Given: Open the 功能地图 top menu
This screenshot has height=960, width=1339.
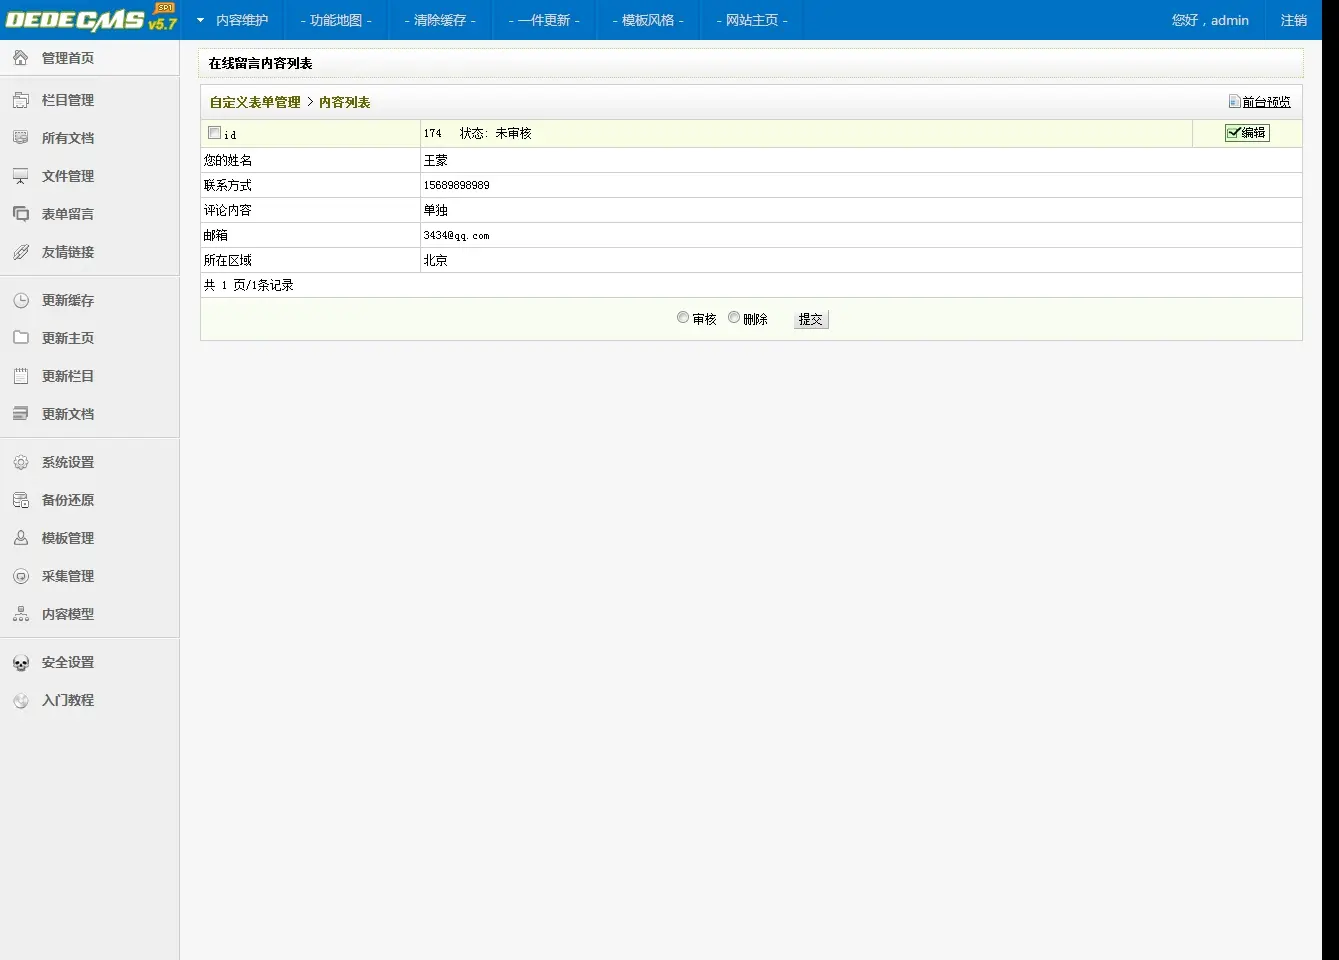Looking at the screenshot, I should click(336, 20).
